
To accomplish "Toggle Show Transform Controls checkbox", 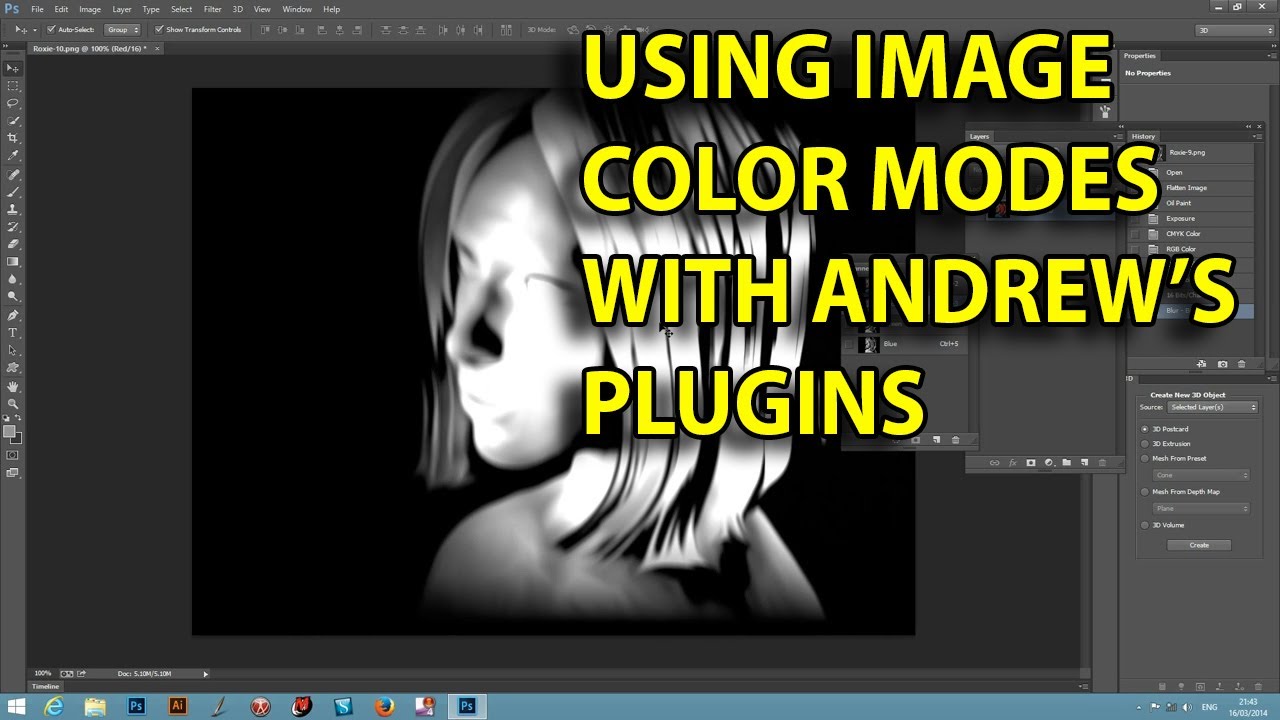I will (x=159, y=30).
